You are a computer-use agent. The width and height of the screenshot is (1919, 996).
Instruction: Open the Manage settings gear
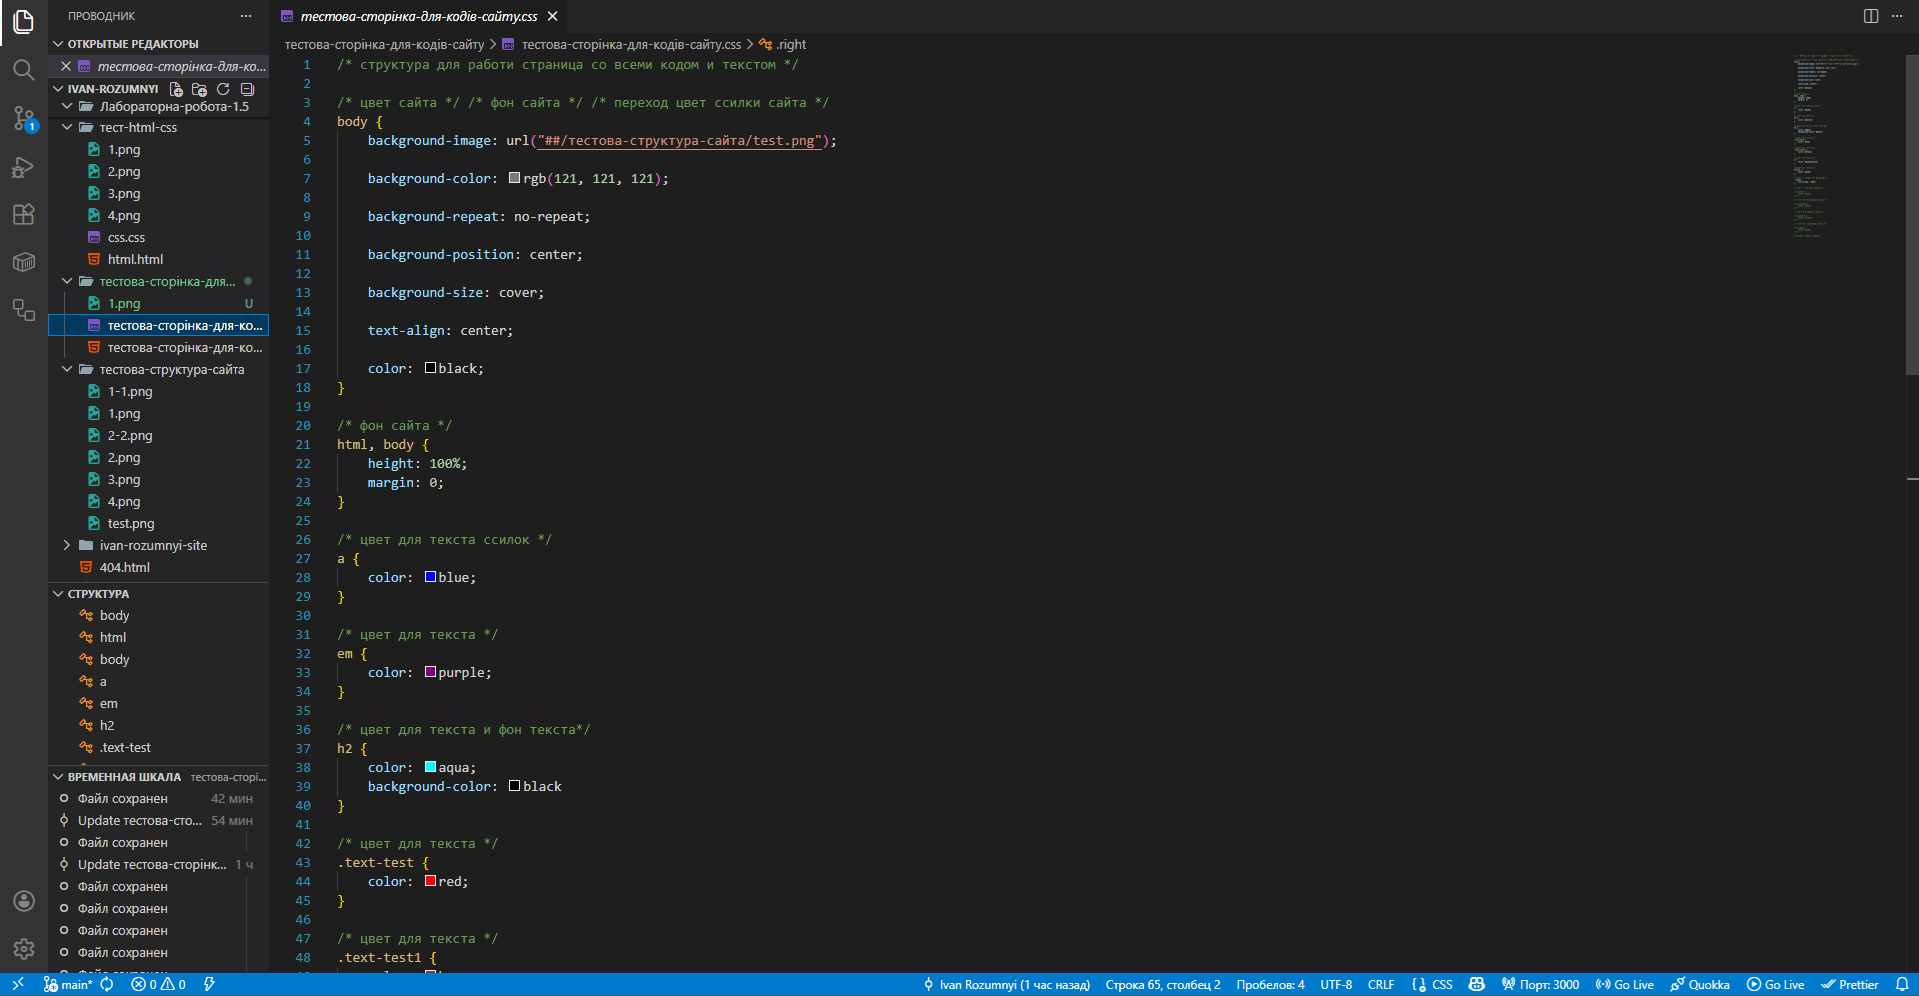[23, 948]
